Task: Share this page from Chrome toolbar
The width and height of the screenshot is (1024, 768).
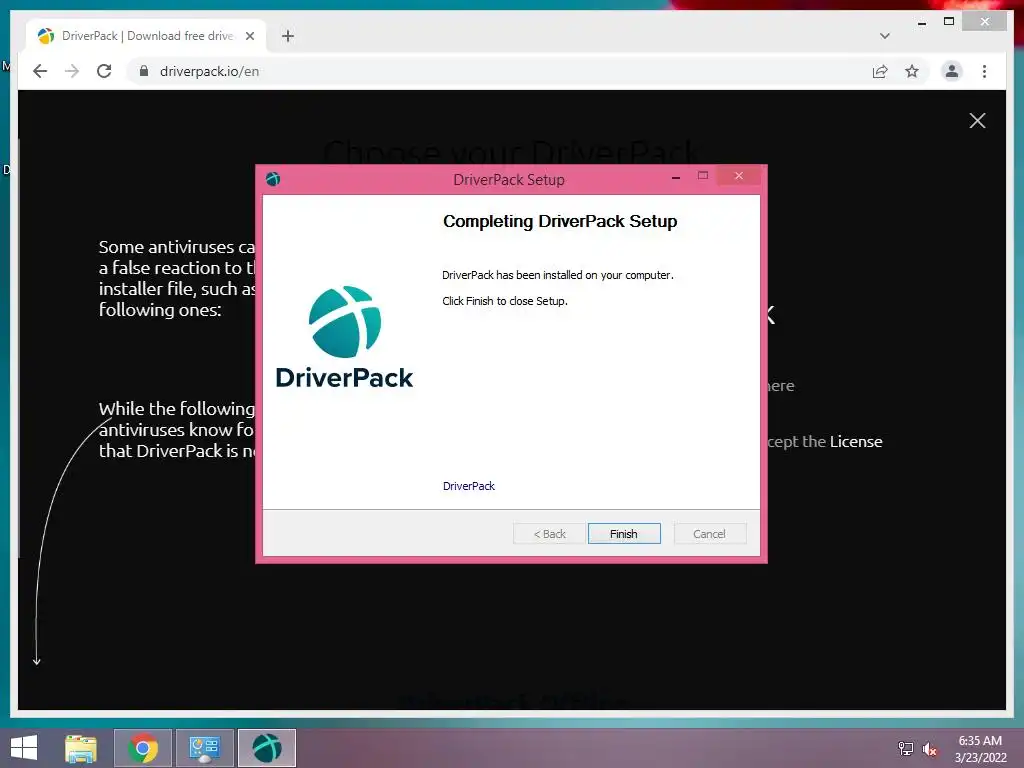Action: [880, 71]
